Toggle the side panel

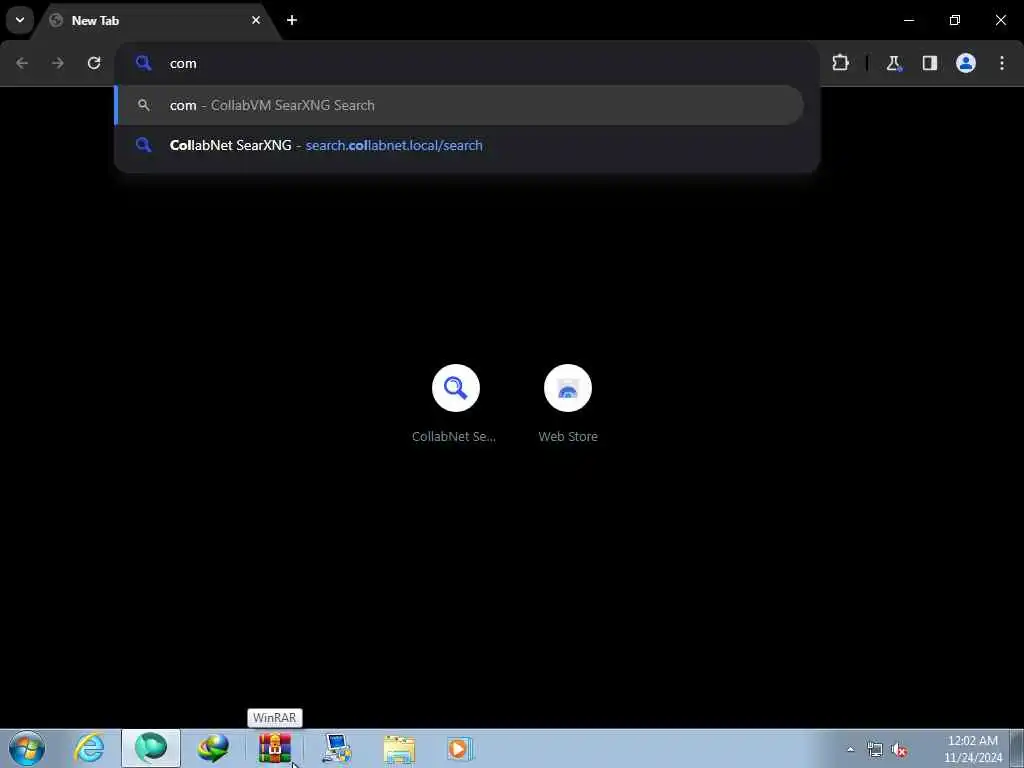tap(929, 63)
